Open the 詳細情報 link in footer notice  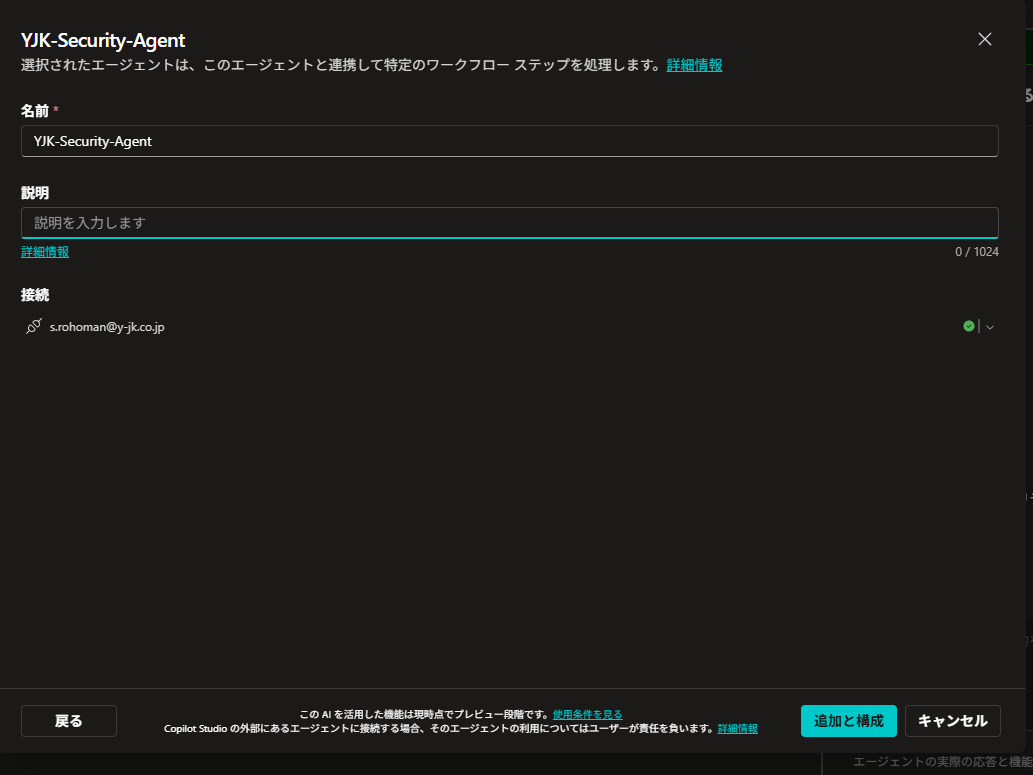click(737, 729)
